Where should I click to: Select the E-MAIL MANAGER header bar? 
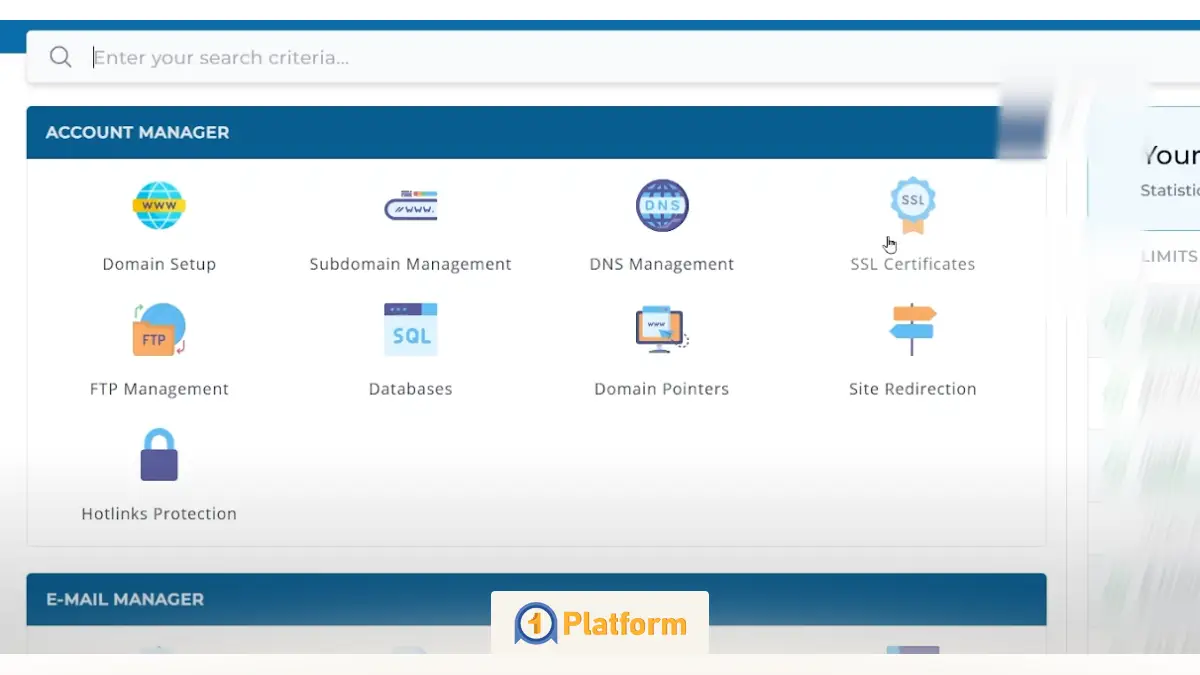(x=537, y=599)
